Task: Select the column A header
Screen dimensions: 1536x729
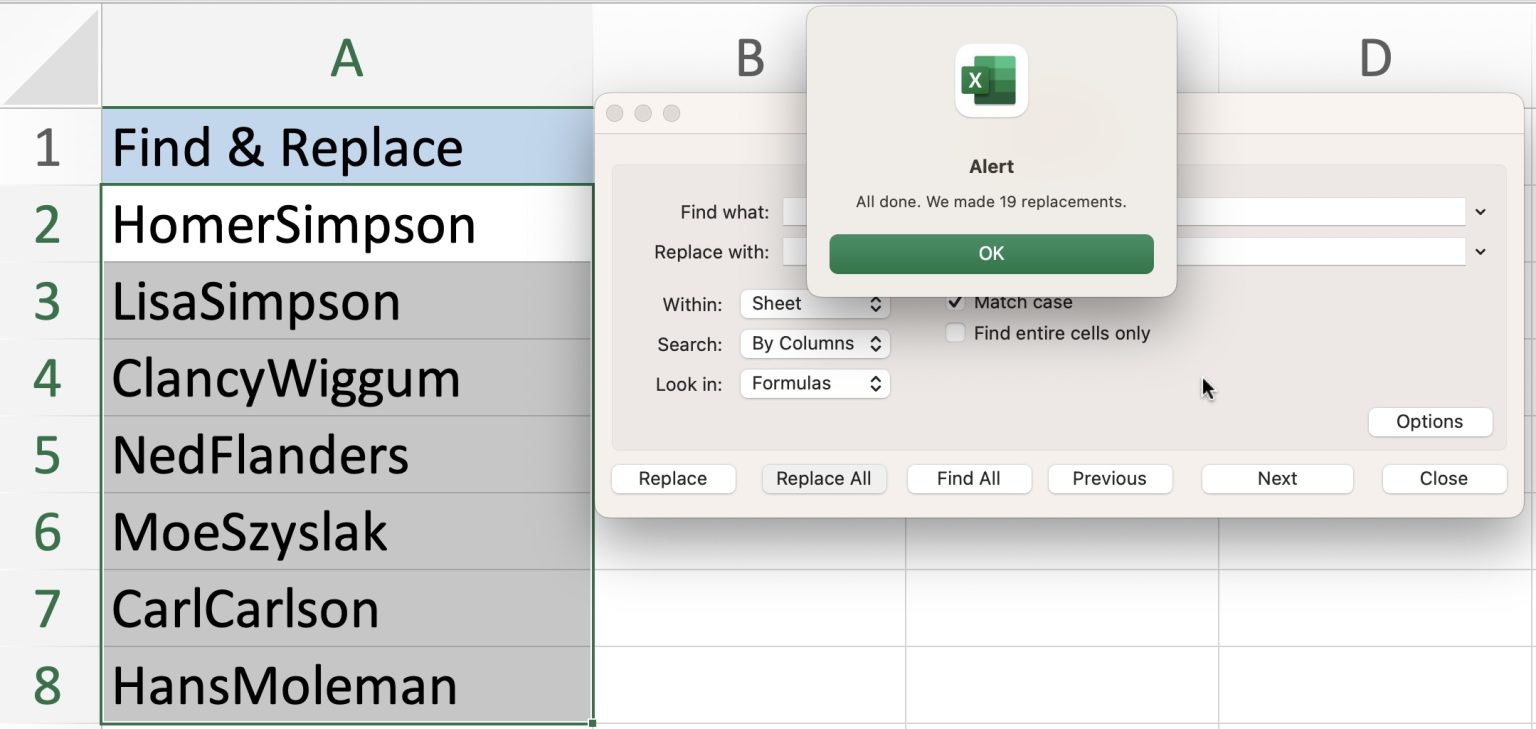Action: (346, 57)
